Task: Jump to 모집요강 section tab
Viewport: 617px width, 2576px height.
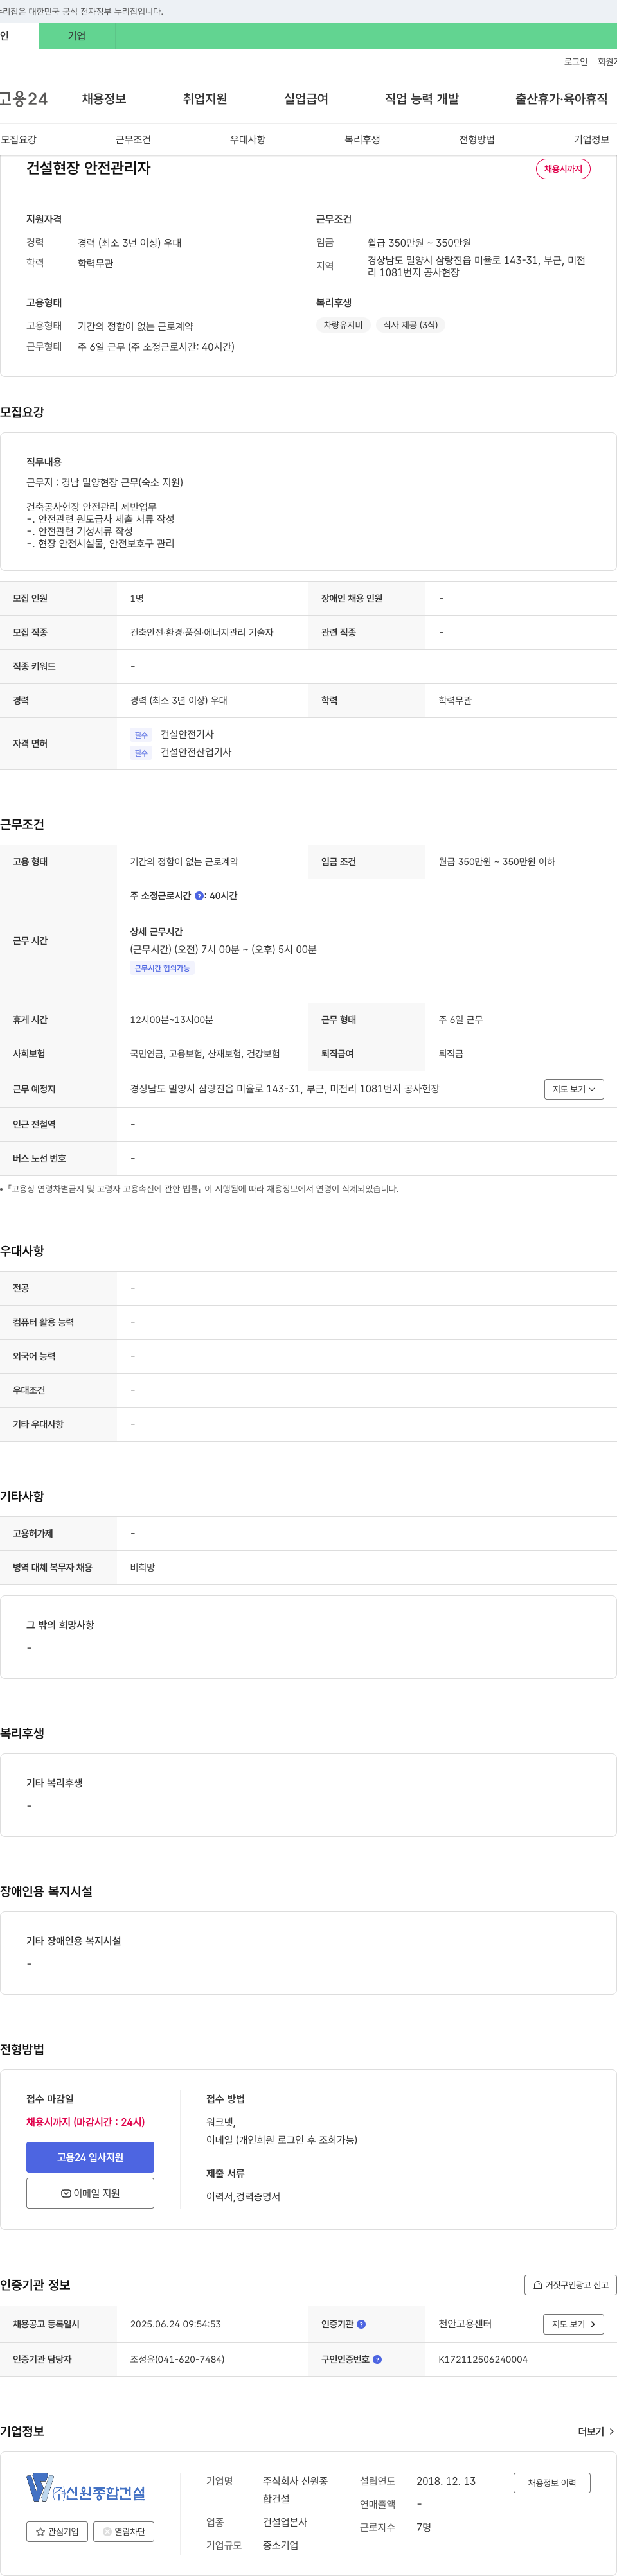Action: pyautogui.click(x=18, y=139)
